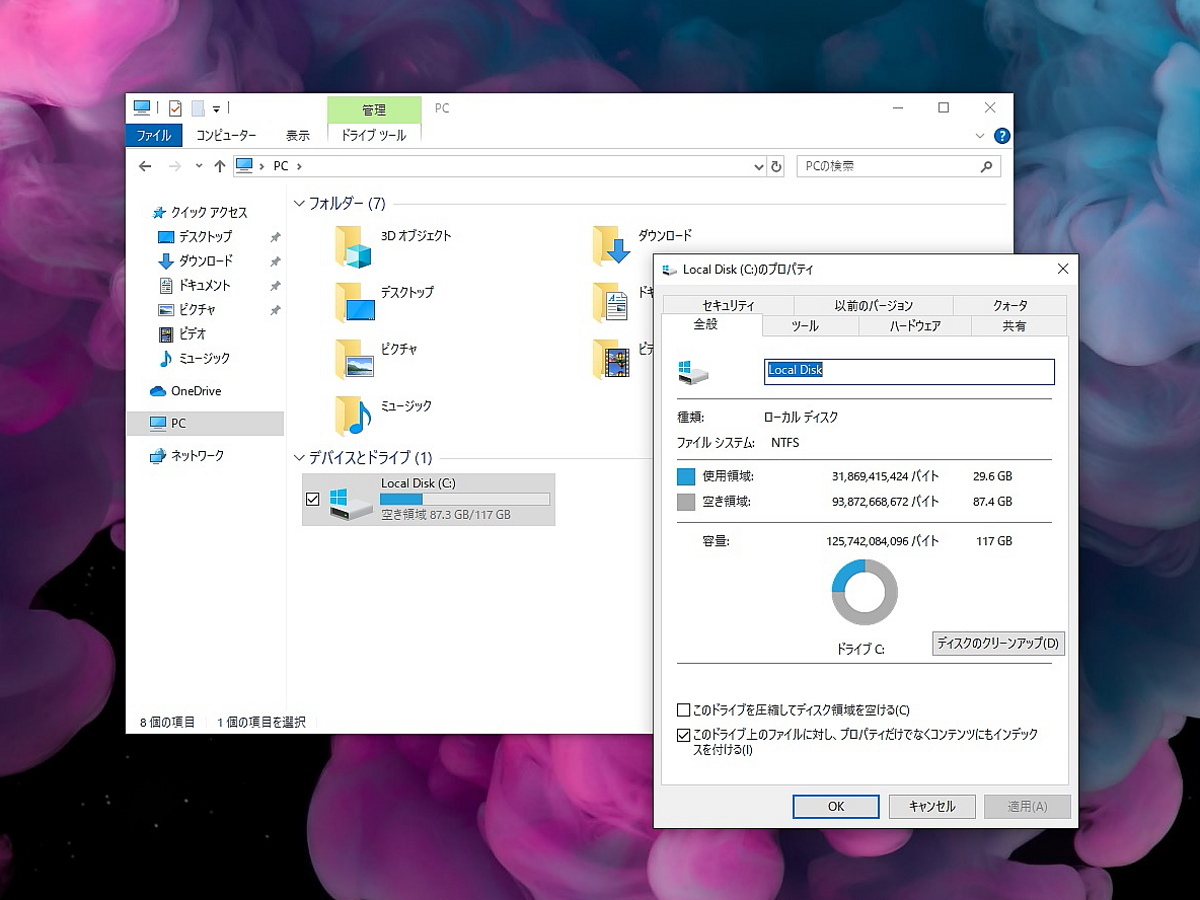Click the Local Disk name input field
1200x900 pixels.
click(909, 371)
